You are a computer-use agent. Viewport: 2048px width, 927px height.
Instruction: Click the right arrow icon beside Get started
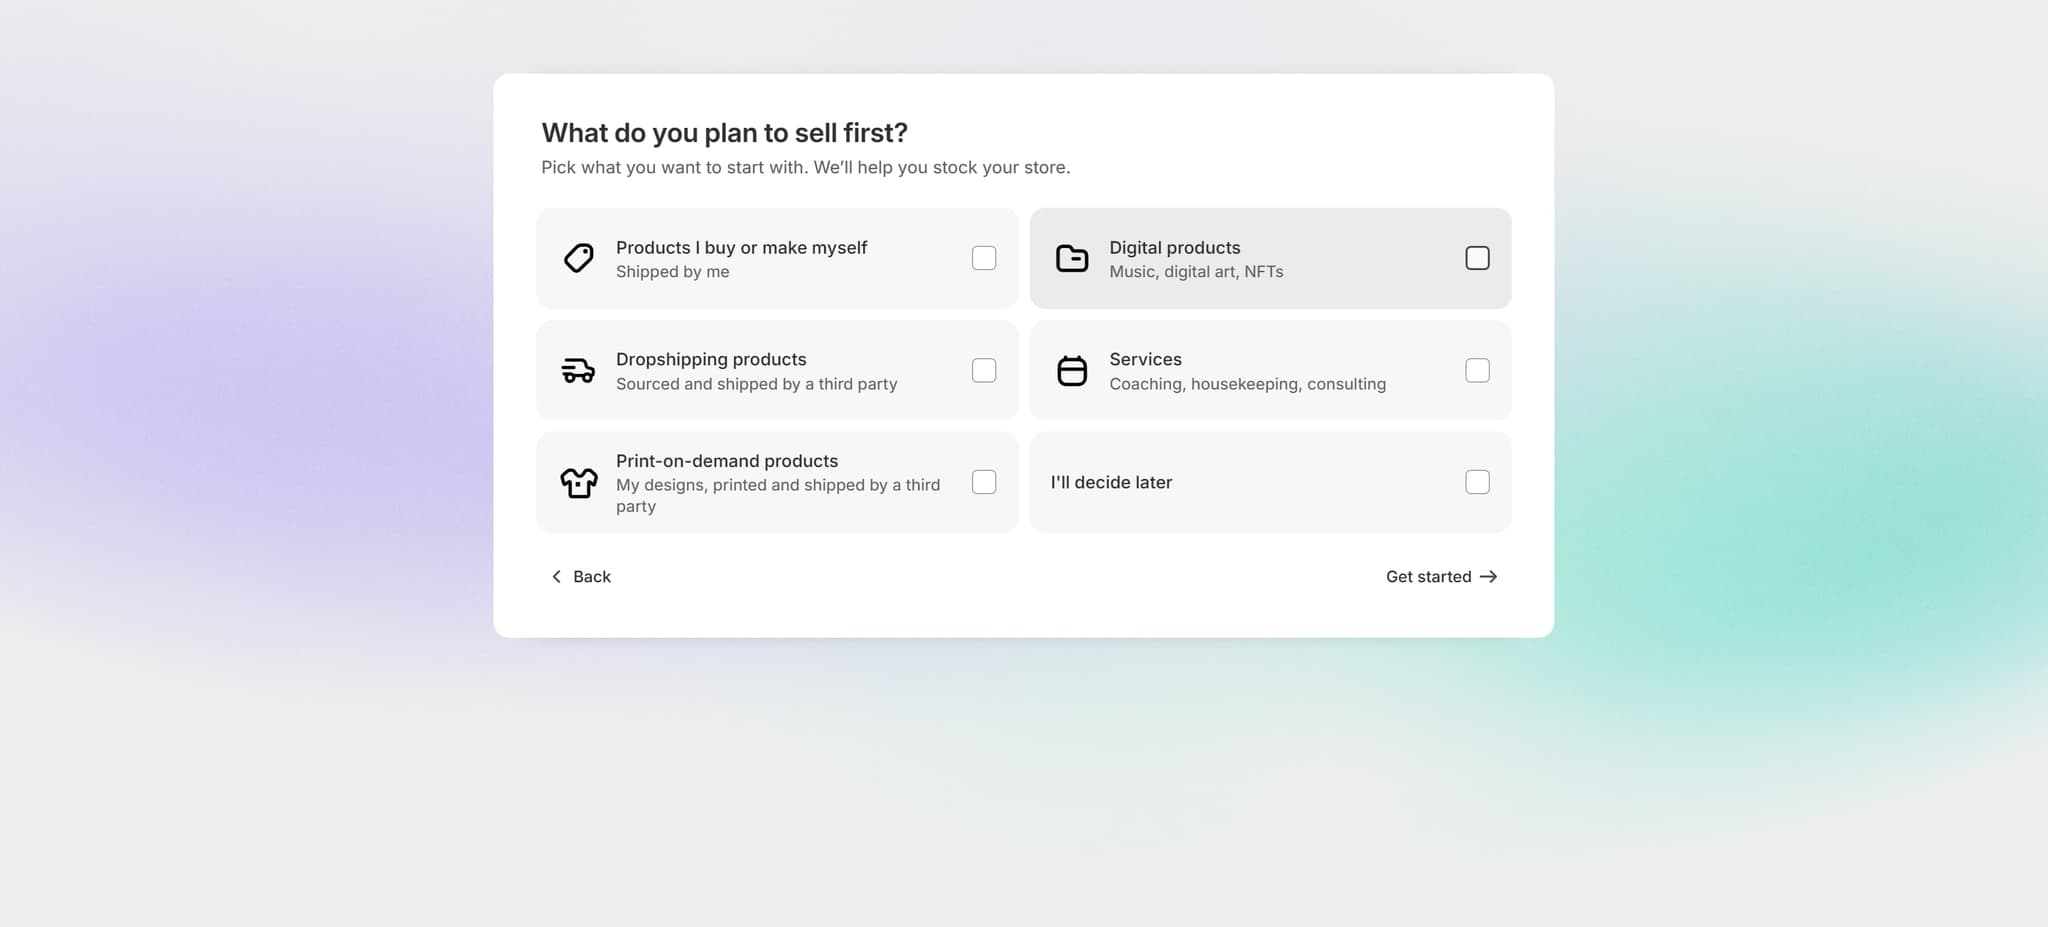1489,576
